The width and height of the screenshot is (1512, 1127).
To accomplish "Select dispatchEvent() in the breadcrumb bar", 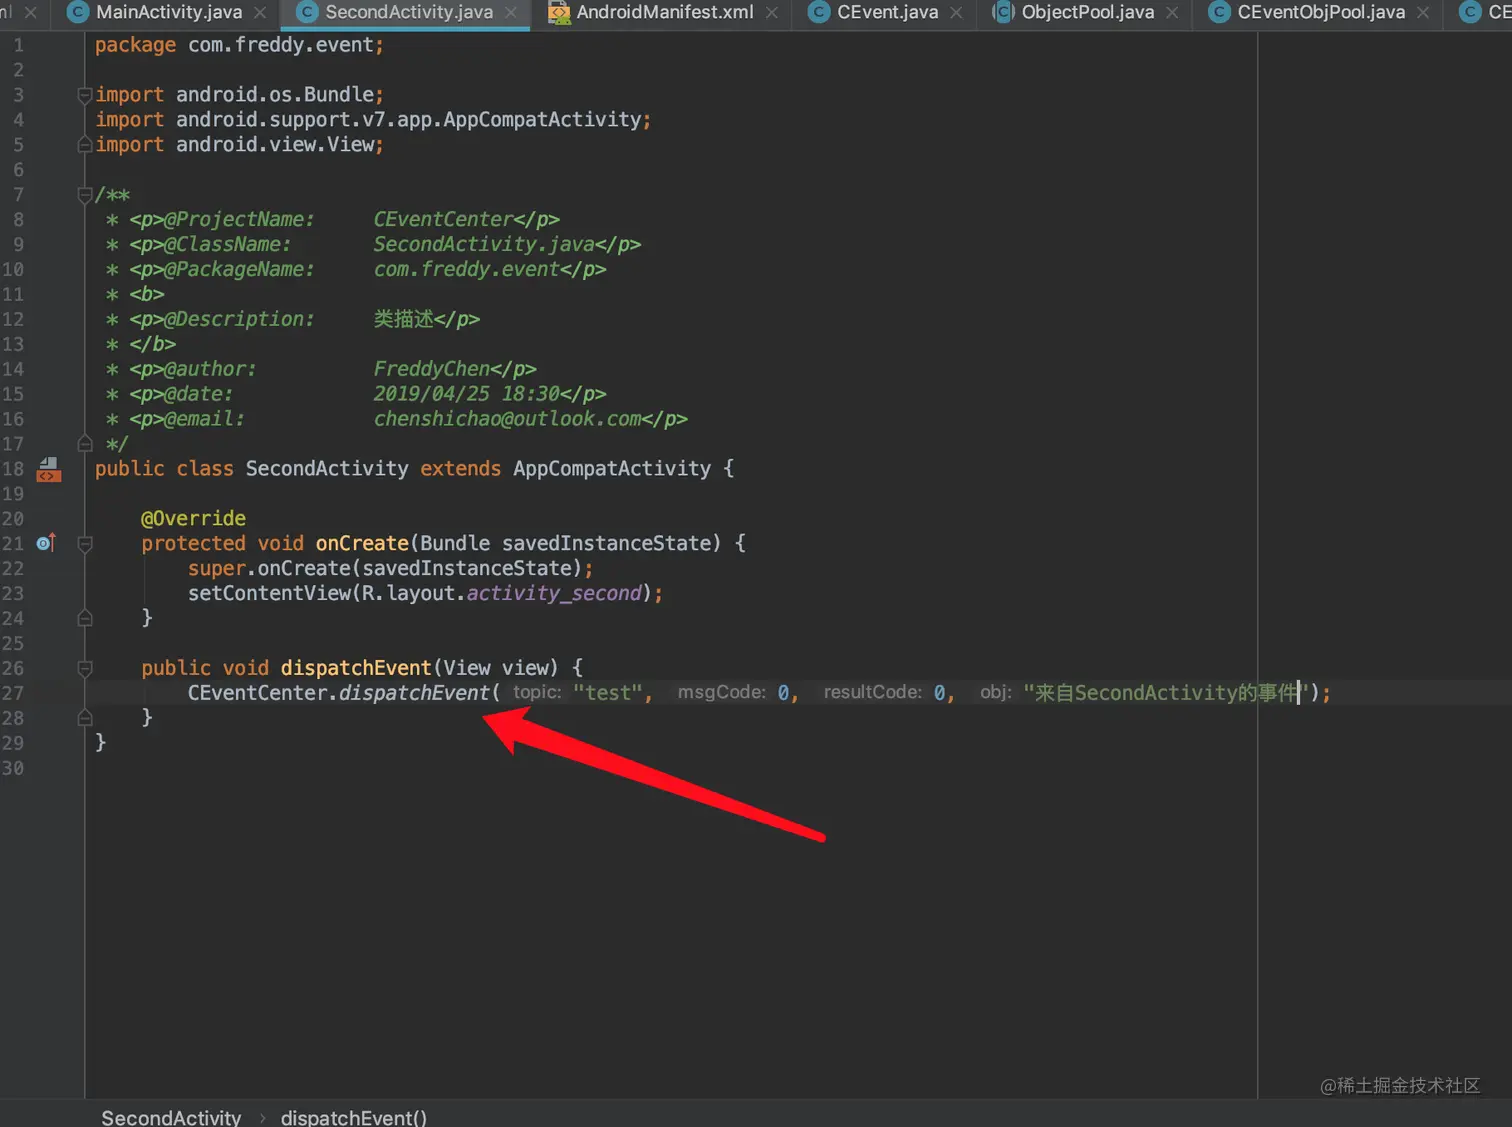I will [354, 1117].
